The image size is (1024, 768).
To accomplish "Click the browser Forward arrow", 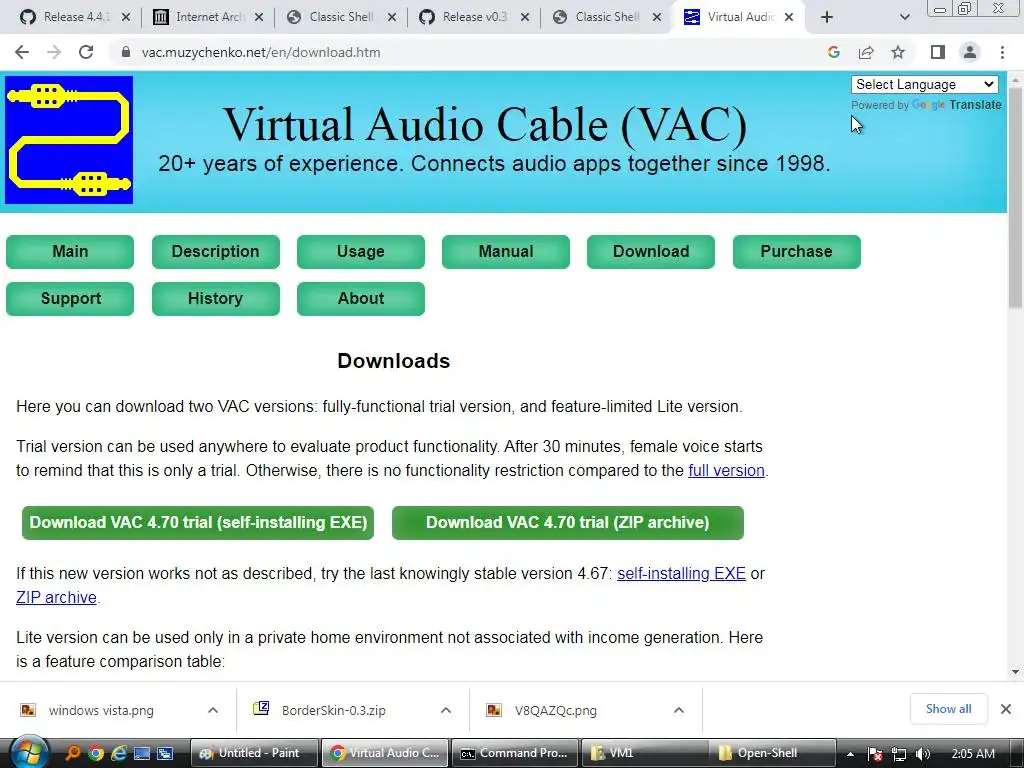I will coord(54,52).
